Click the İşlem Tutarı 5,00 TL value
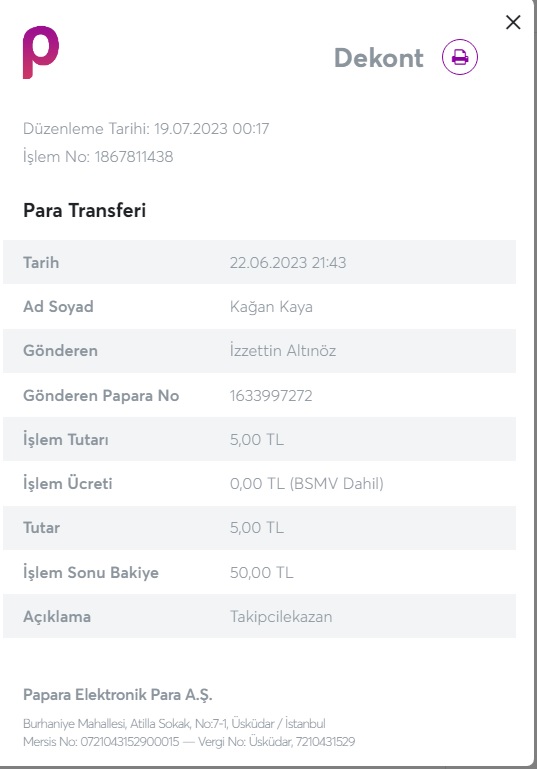 coord(256,439)
